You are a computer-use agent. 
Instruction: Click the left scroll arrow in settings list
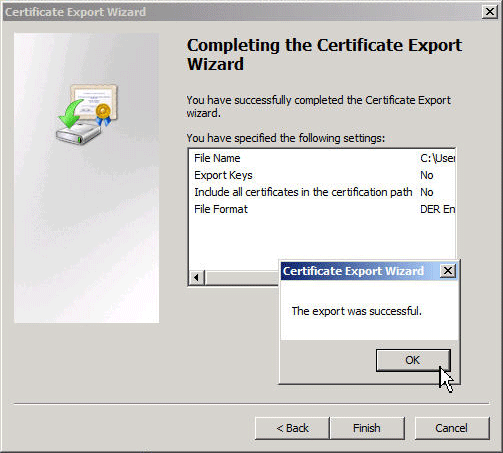pyautogui.click(x=197, y=277)
